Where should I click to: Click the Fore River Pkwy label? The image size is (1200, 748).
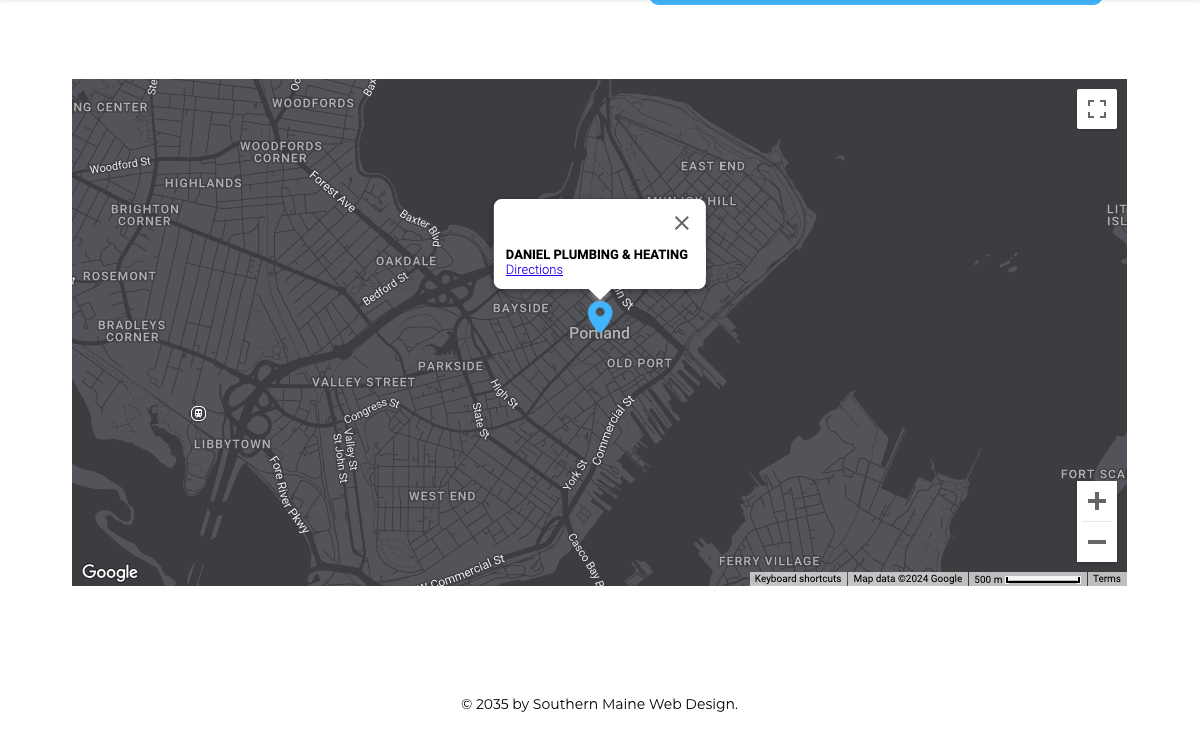click(x=289, y=495)
